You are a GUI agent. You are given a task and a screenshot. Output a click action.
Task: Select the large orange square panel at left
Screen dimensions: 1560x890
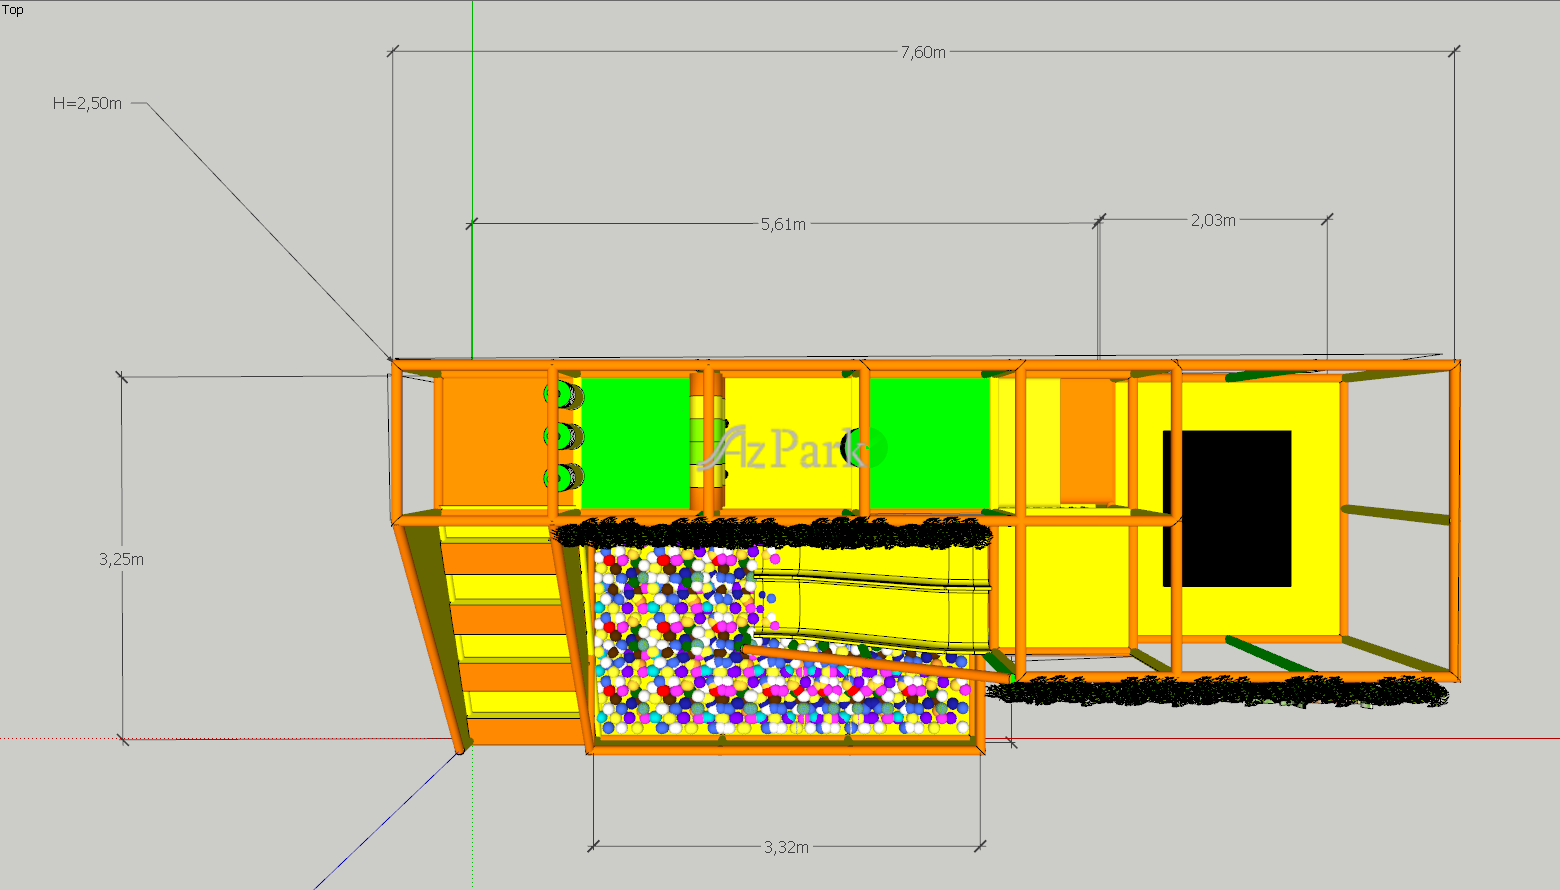[490, 440]
